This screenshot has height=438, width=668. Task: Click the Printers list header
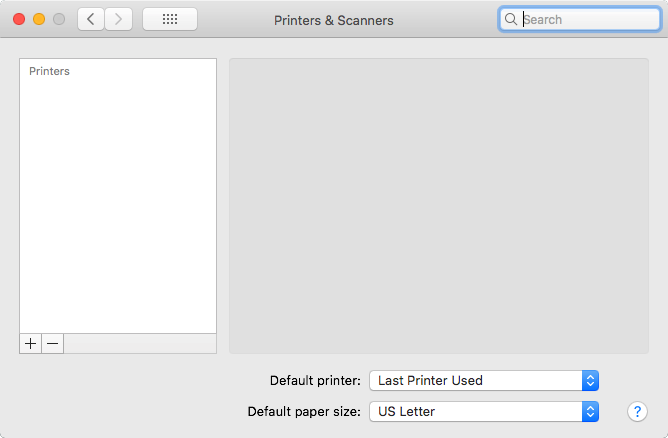(x=49, y=72)
